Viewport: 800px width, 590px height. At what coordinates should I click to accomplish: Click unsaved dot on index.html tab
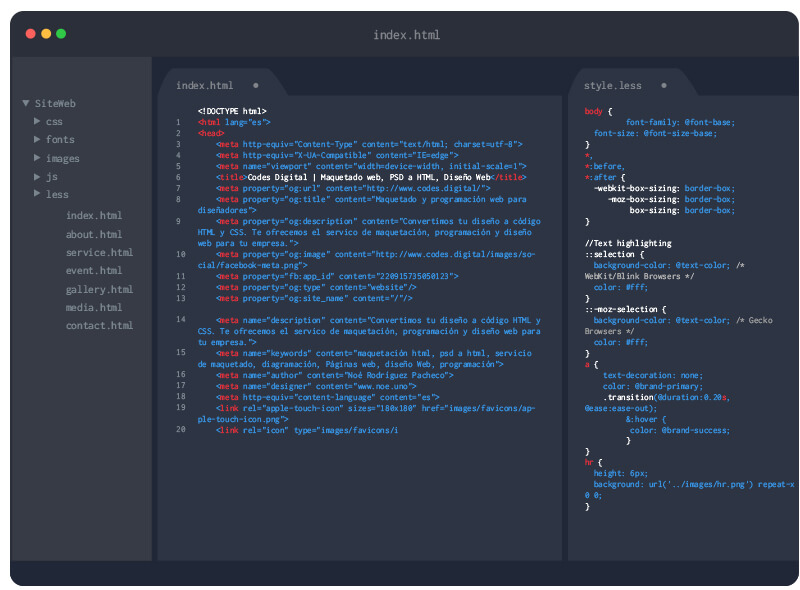pyautogui.click(x=256, y=85)
